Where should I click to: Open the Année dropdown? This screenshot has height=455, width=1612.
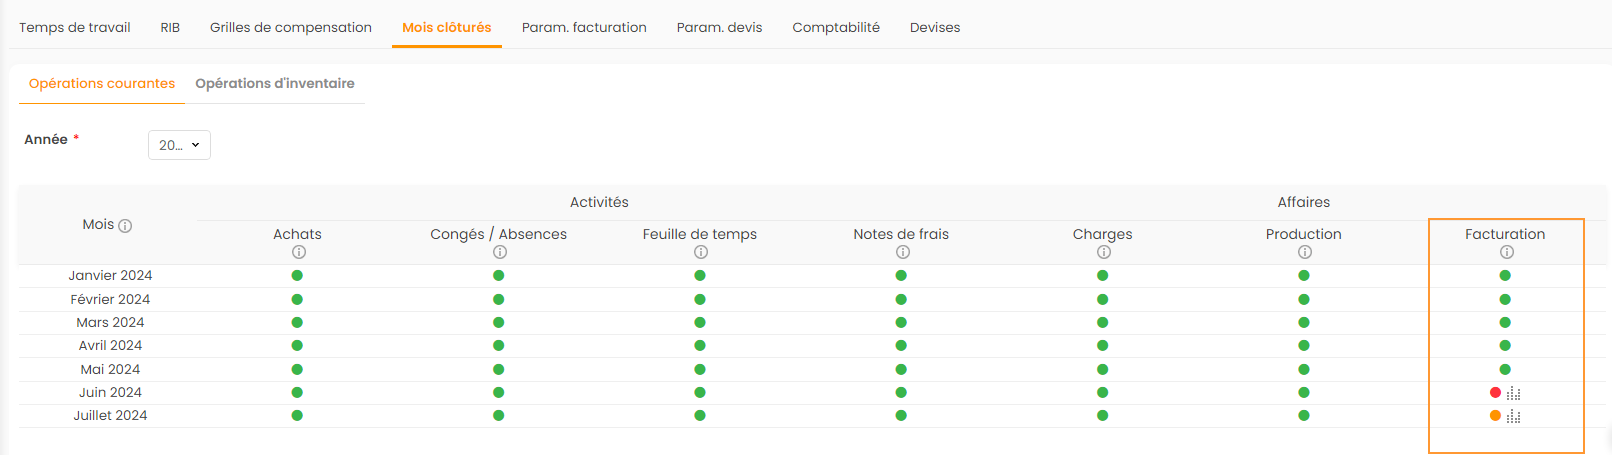[179, 145]
